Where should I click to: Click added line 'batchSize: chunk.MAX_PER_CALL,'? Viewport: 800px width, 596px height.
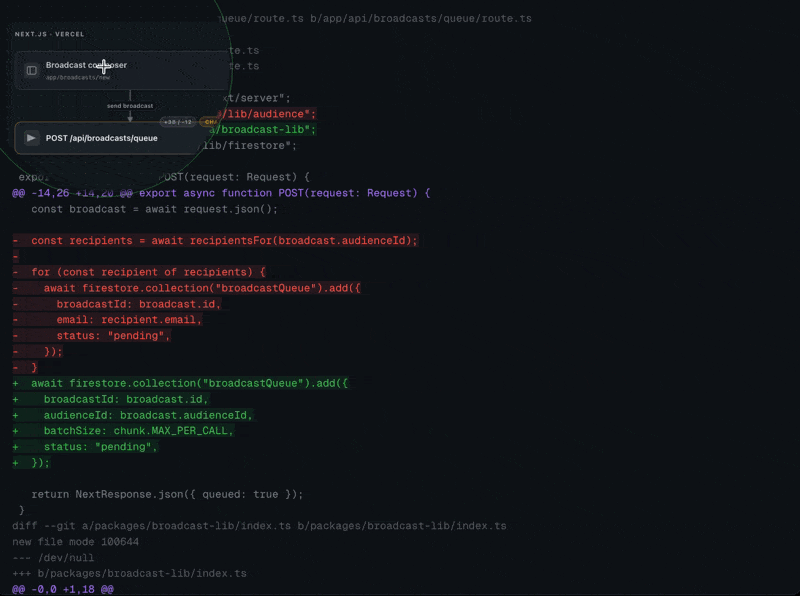[123, 431]
